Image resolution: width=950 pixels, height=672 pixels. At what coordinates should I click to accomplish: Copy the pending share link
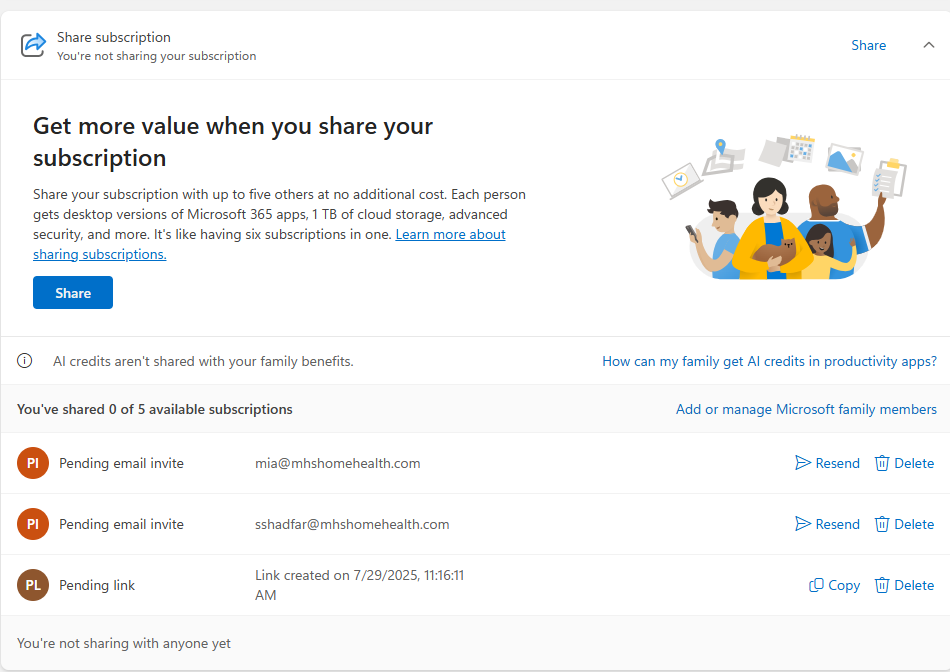tap(834, 585)
